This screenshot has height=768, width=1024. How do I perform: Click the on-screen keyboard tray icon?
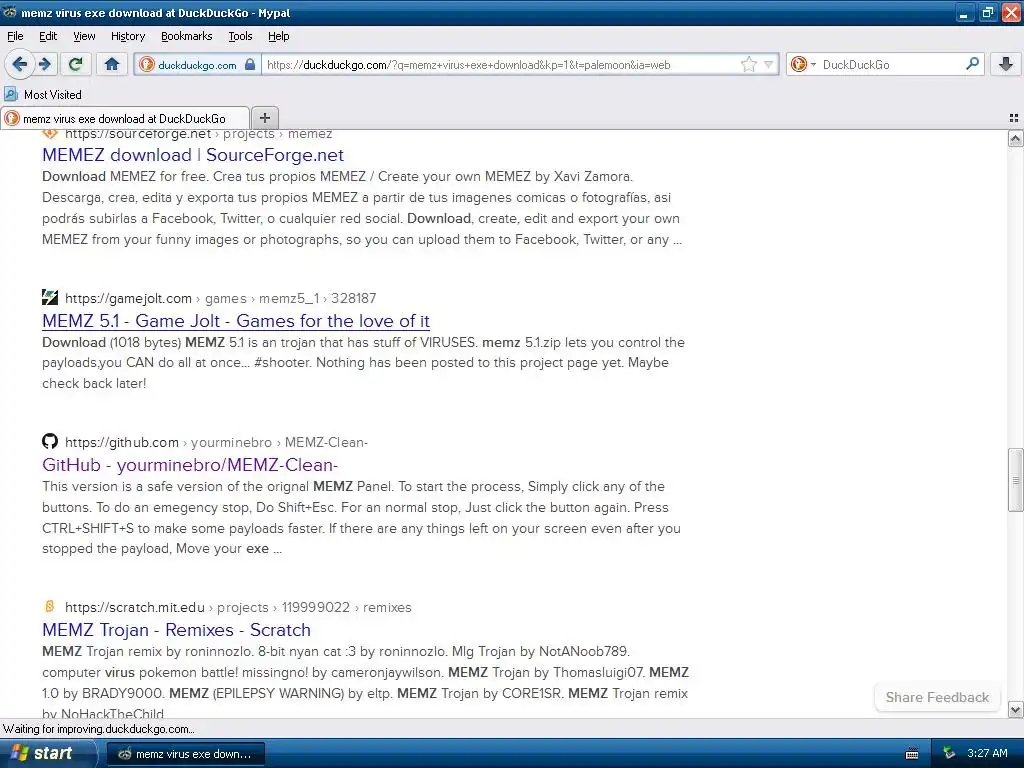coord(912,754)
